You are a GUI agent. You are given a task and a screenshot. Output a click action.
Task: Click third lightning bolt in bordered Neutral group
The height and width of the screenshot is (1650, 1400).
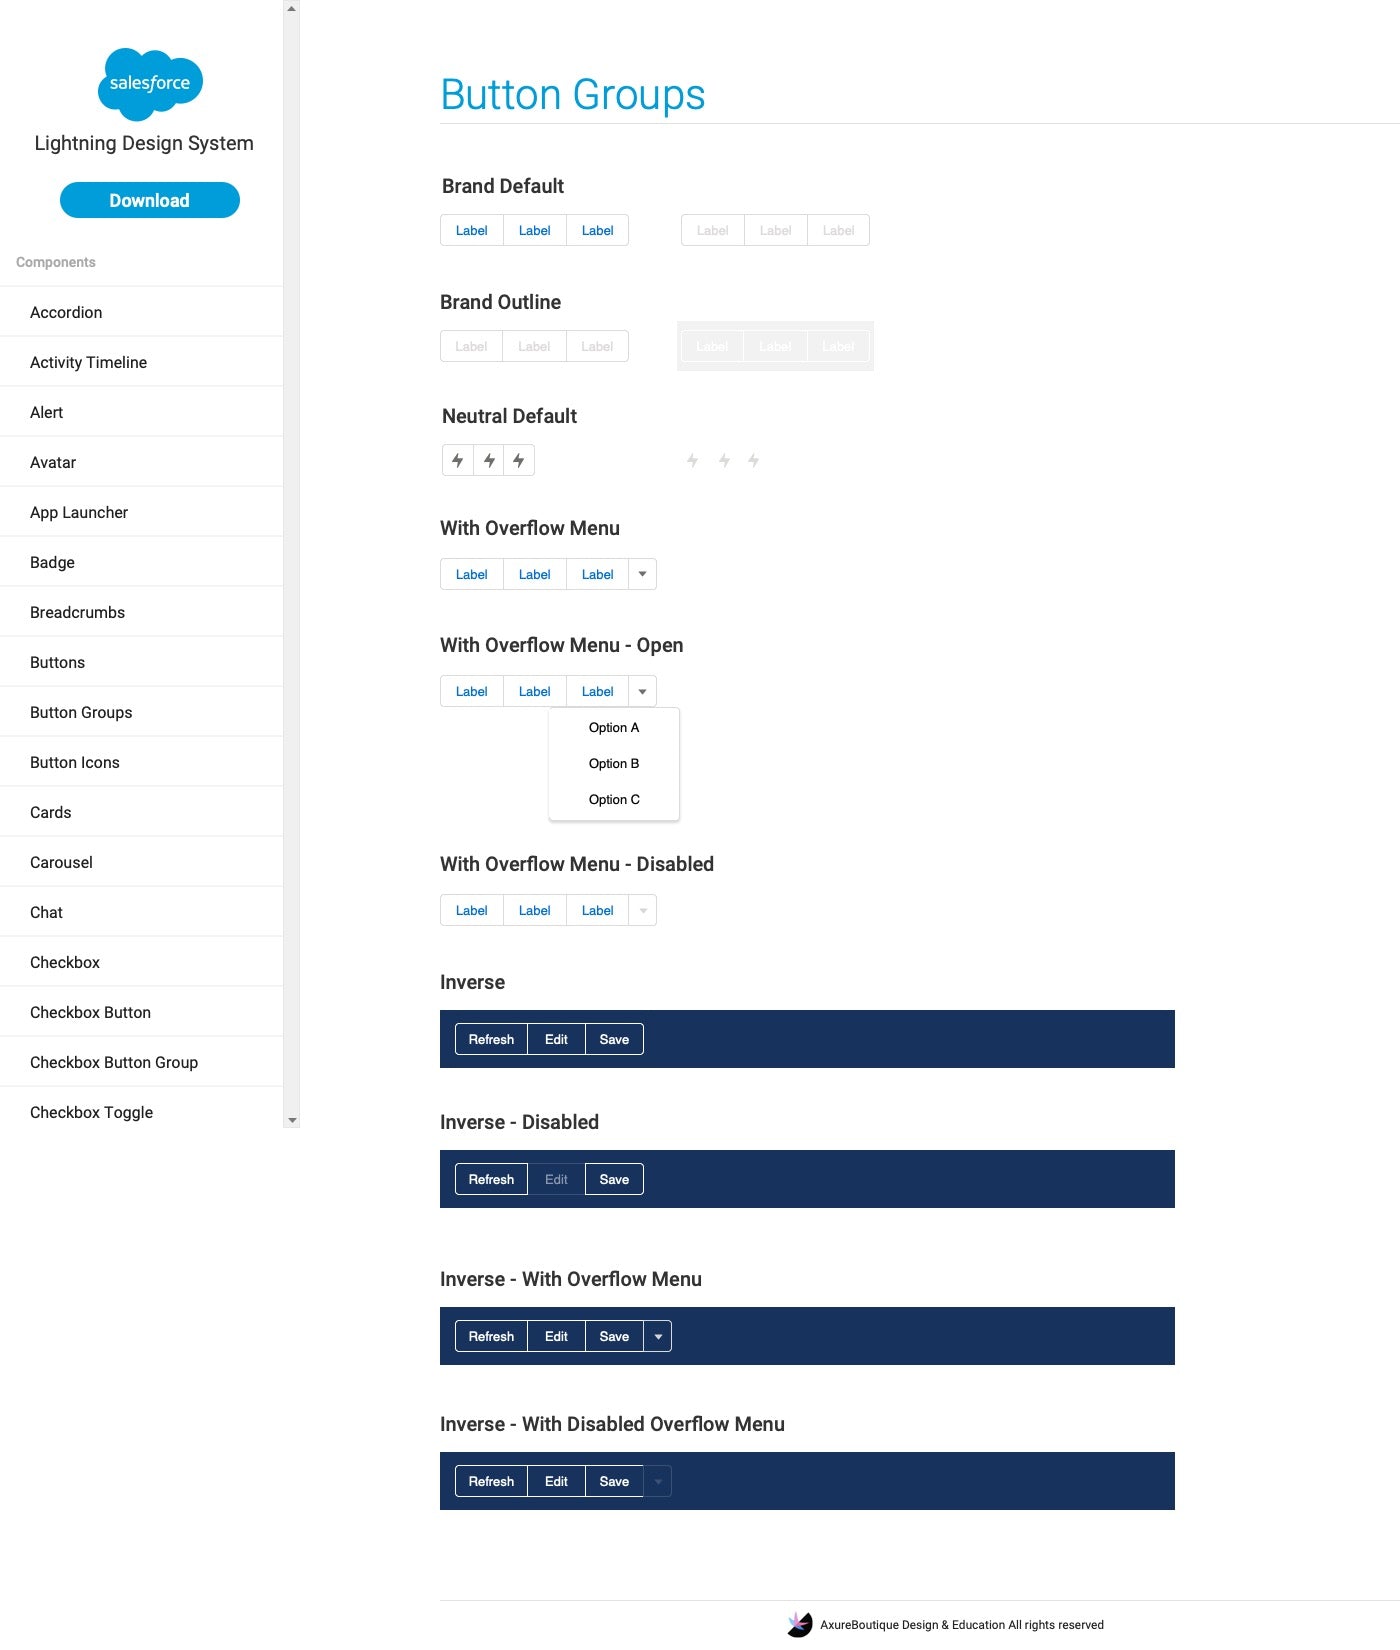click(x=518, y=461)
